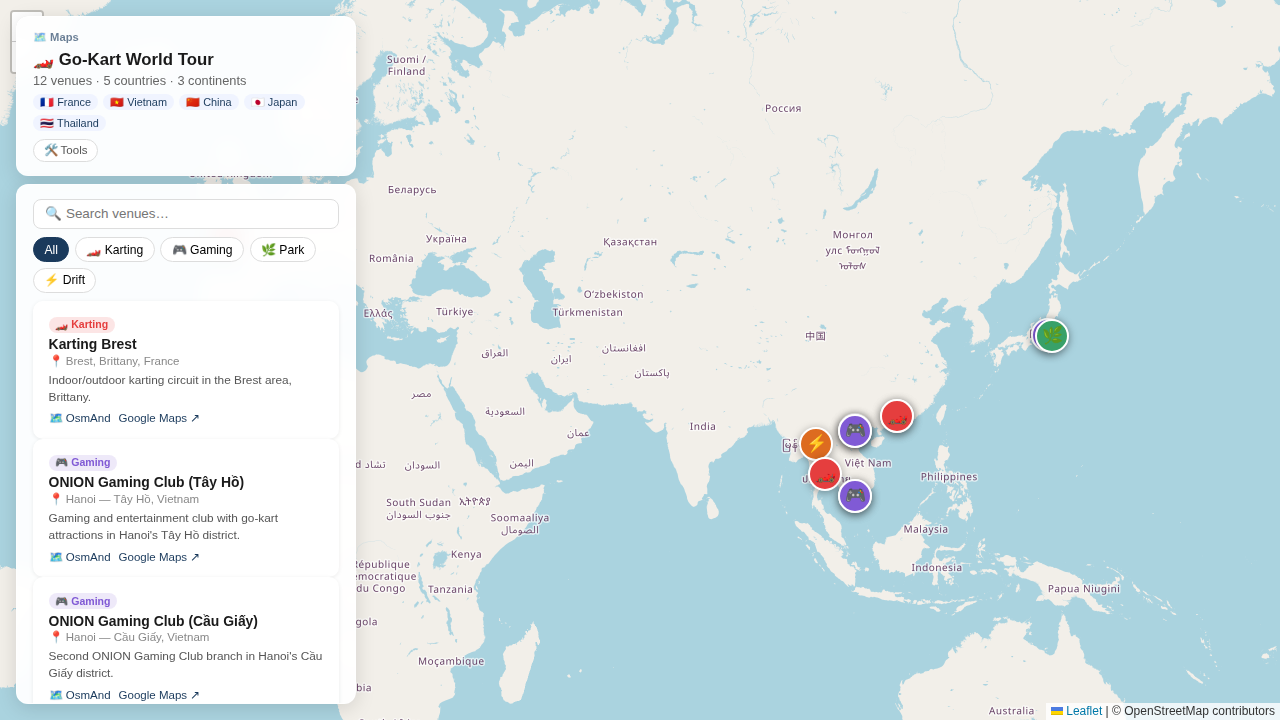Show only Drift venues
This screenshot has height=720, width=1280.
64,280
